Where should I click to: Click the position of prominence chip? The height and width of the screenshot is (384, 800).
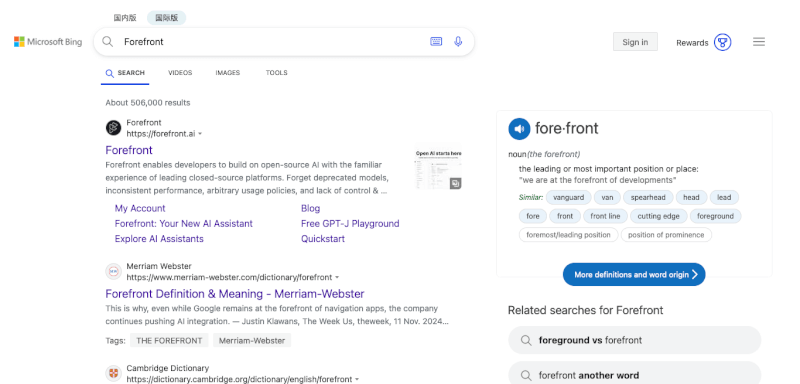click(x=666, y=235)
